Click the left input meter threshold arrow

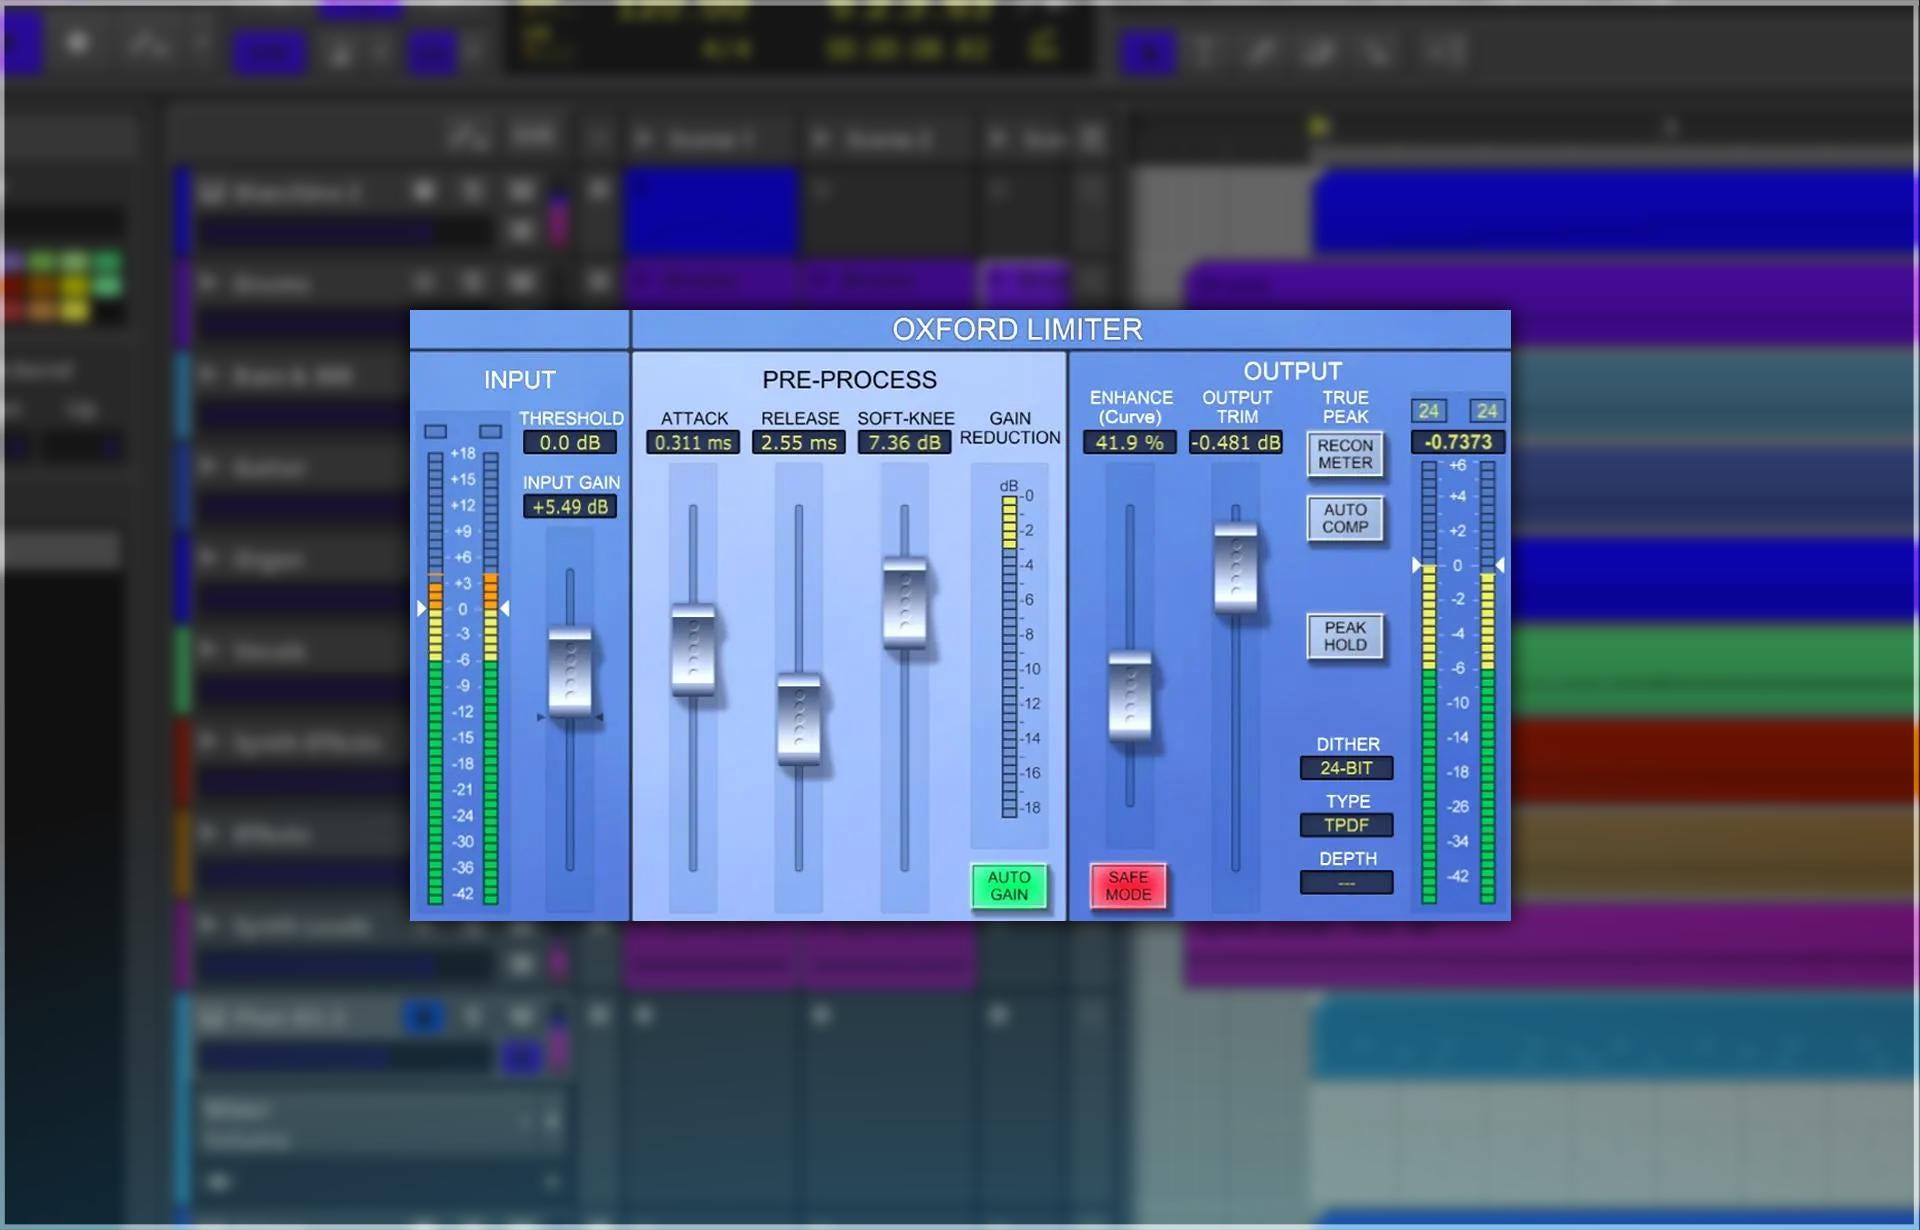(x=421, y=608)
